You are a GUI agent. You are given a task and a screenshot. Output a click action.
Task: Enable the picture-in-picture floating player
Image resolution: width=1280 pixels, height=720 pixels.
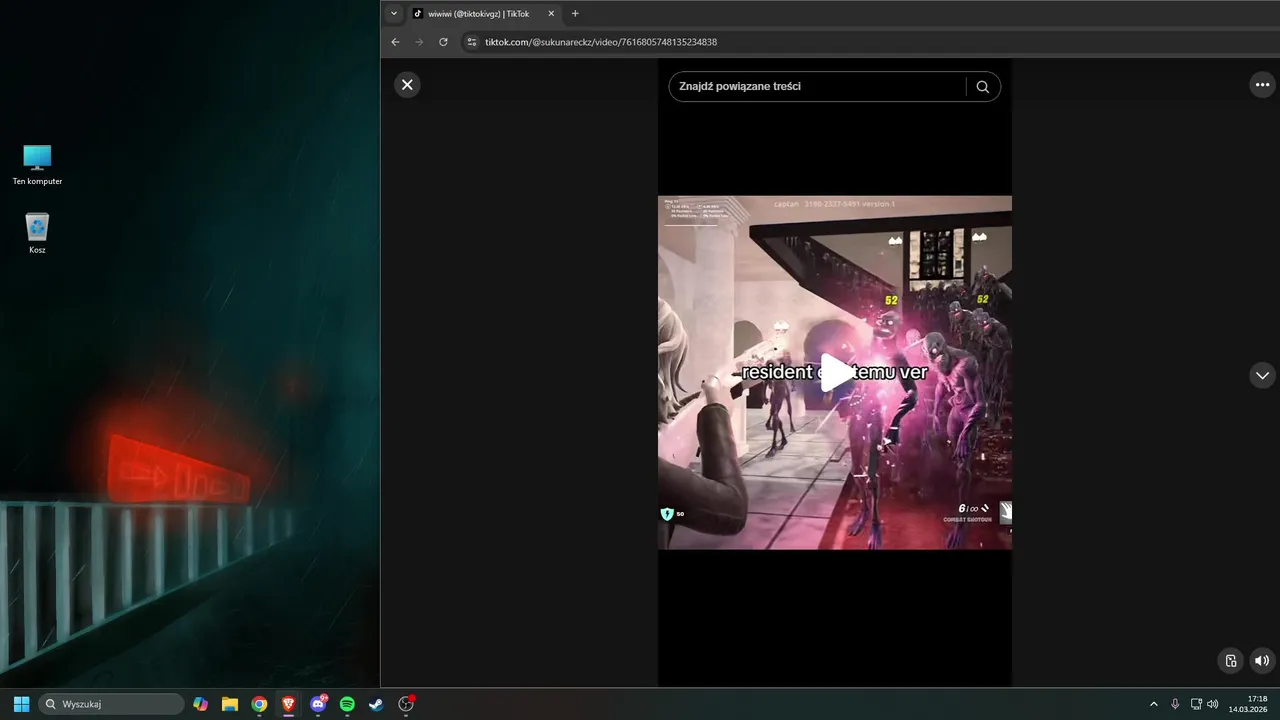tap(1231, 660)
